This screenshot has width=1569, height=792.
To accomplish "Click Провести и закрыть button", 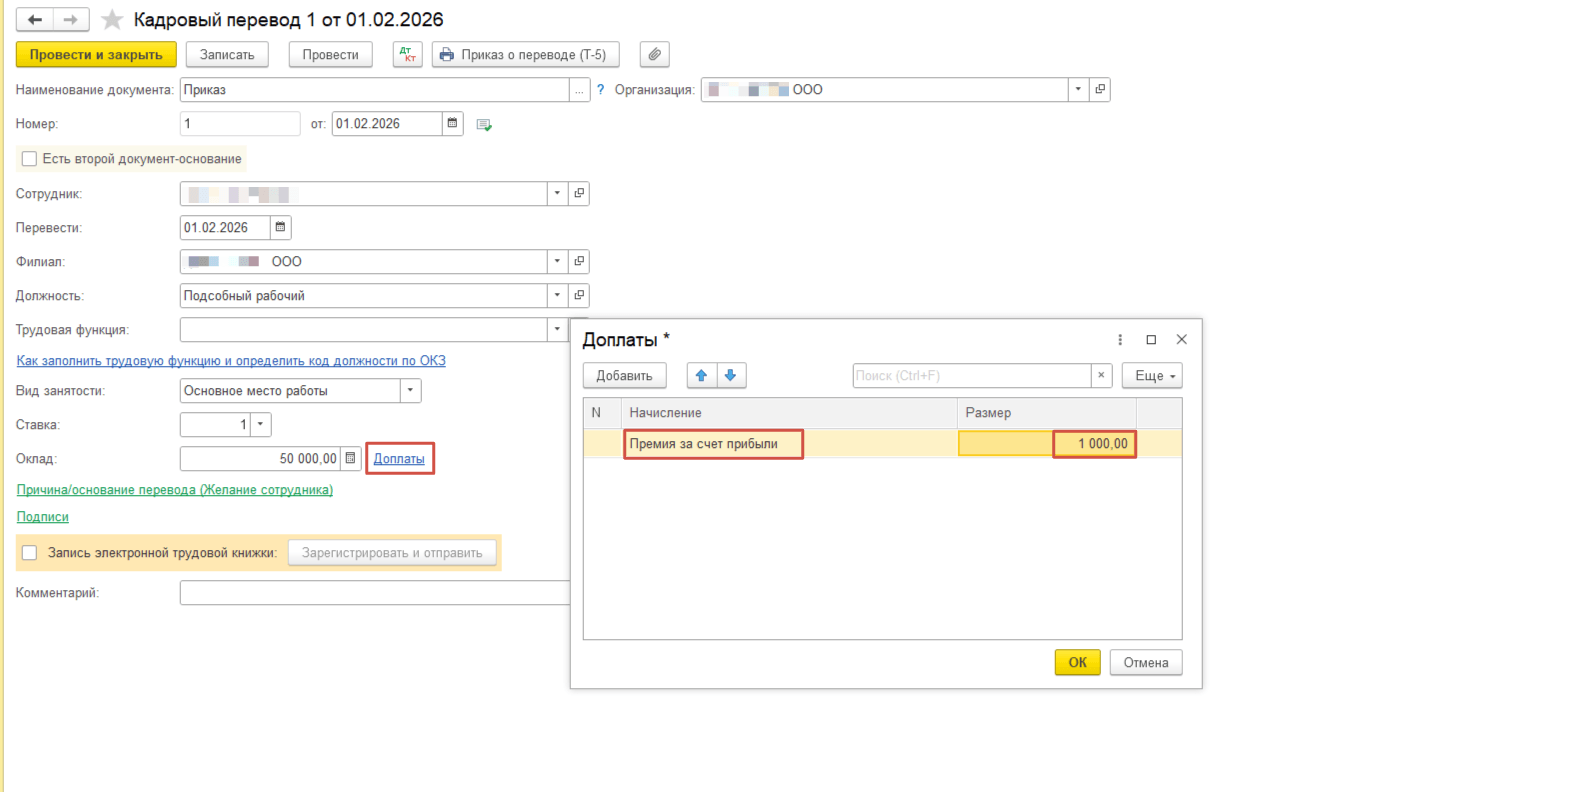I will [96, 54].
